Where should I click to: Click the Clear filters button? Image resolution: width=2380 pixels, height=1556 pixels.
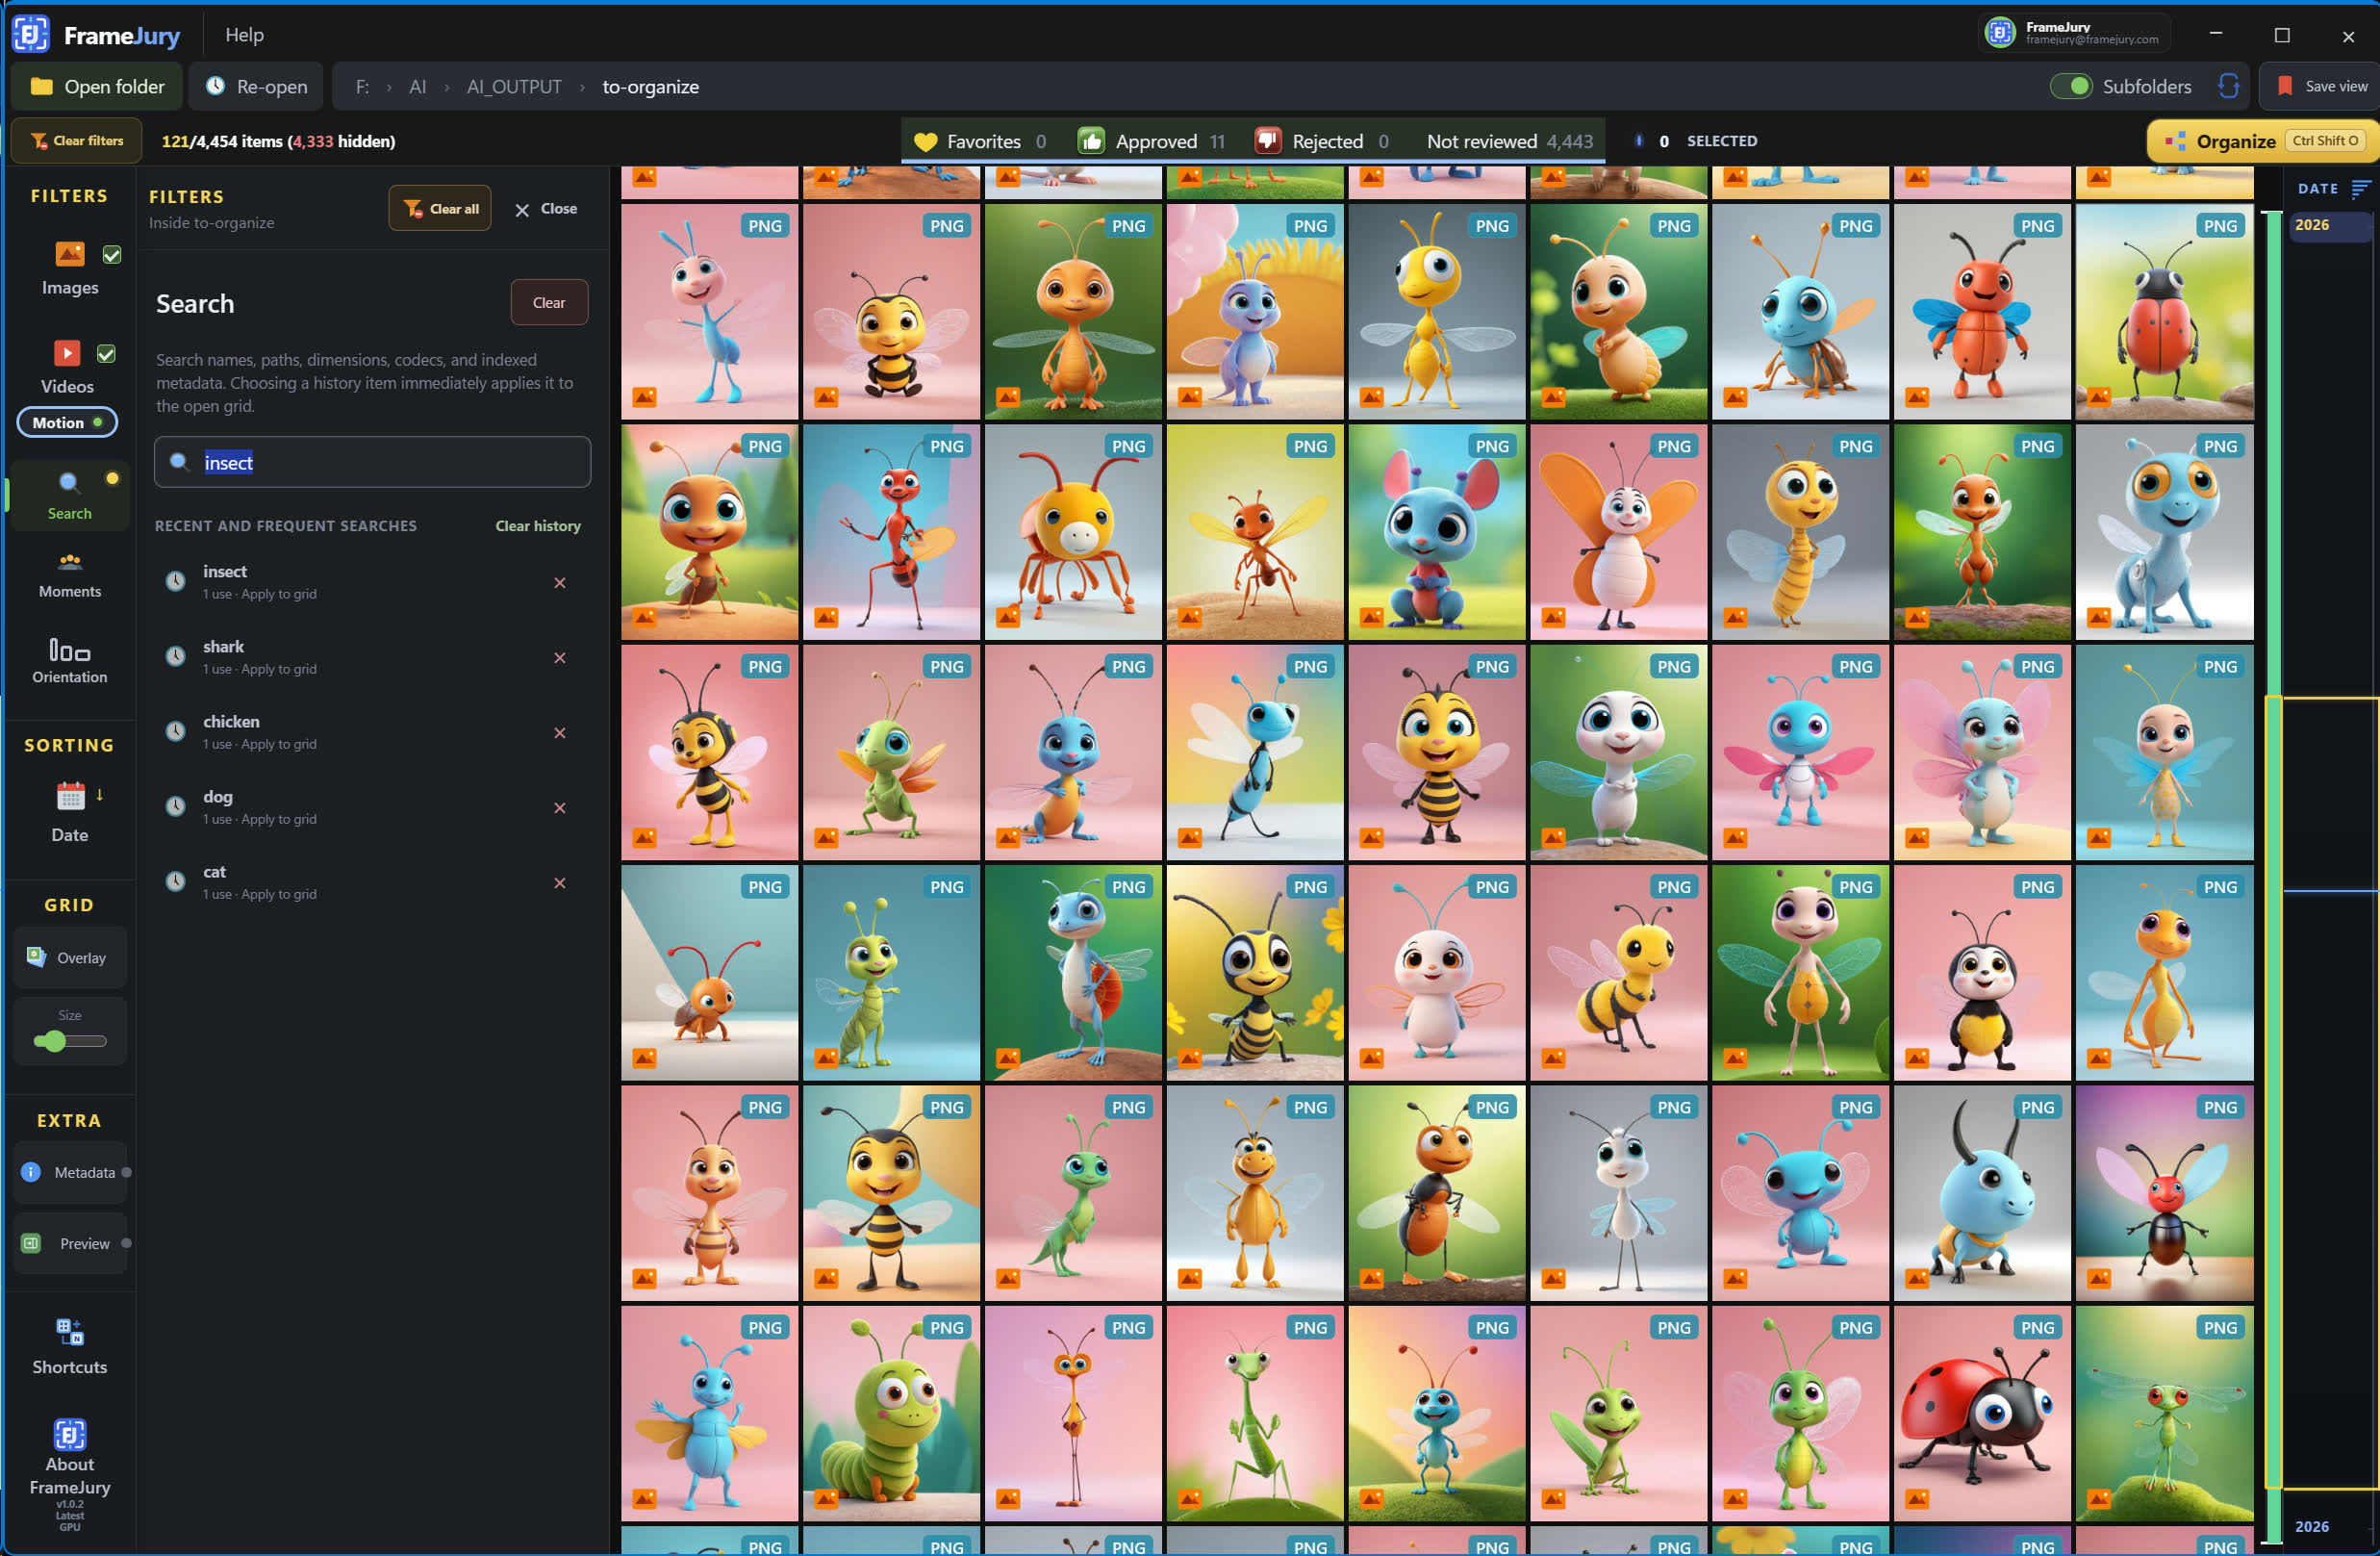77,141
